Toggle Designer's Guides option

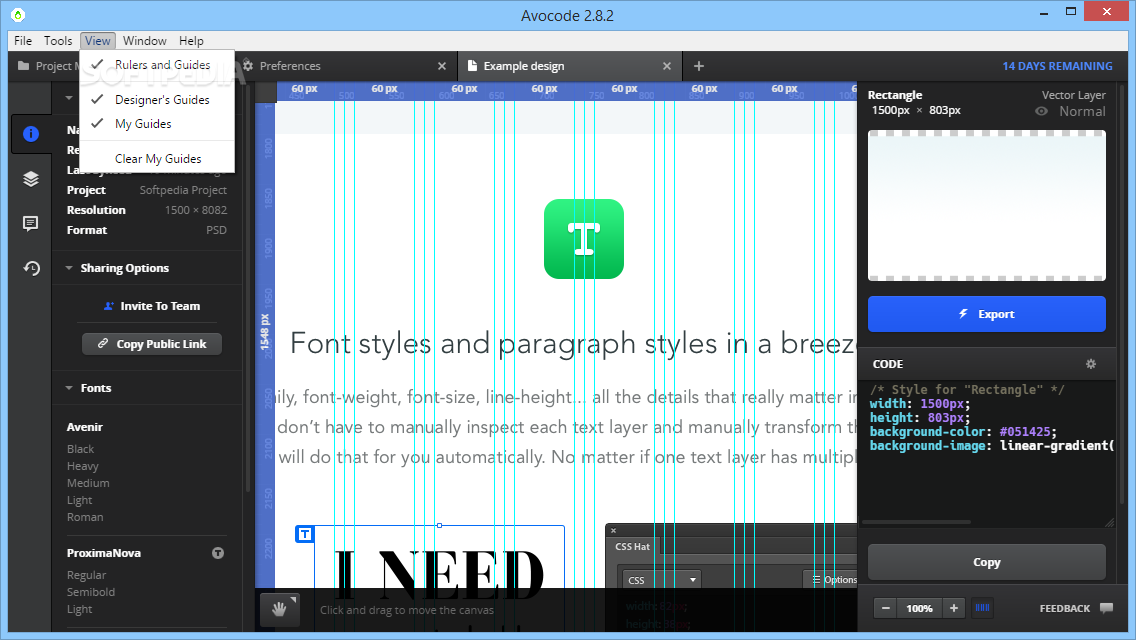[x=157, y=99]
